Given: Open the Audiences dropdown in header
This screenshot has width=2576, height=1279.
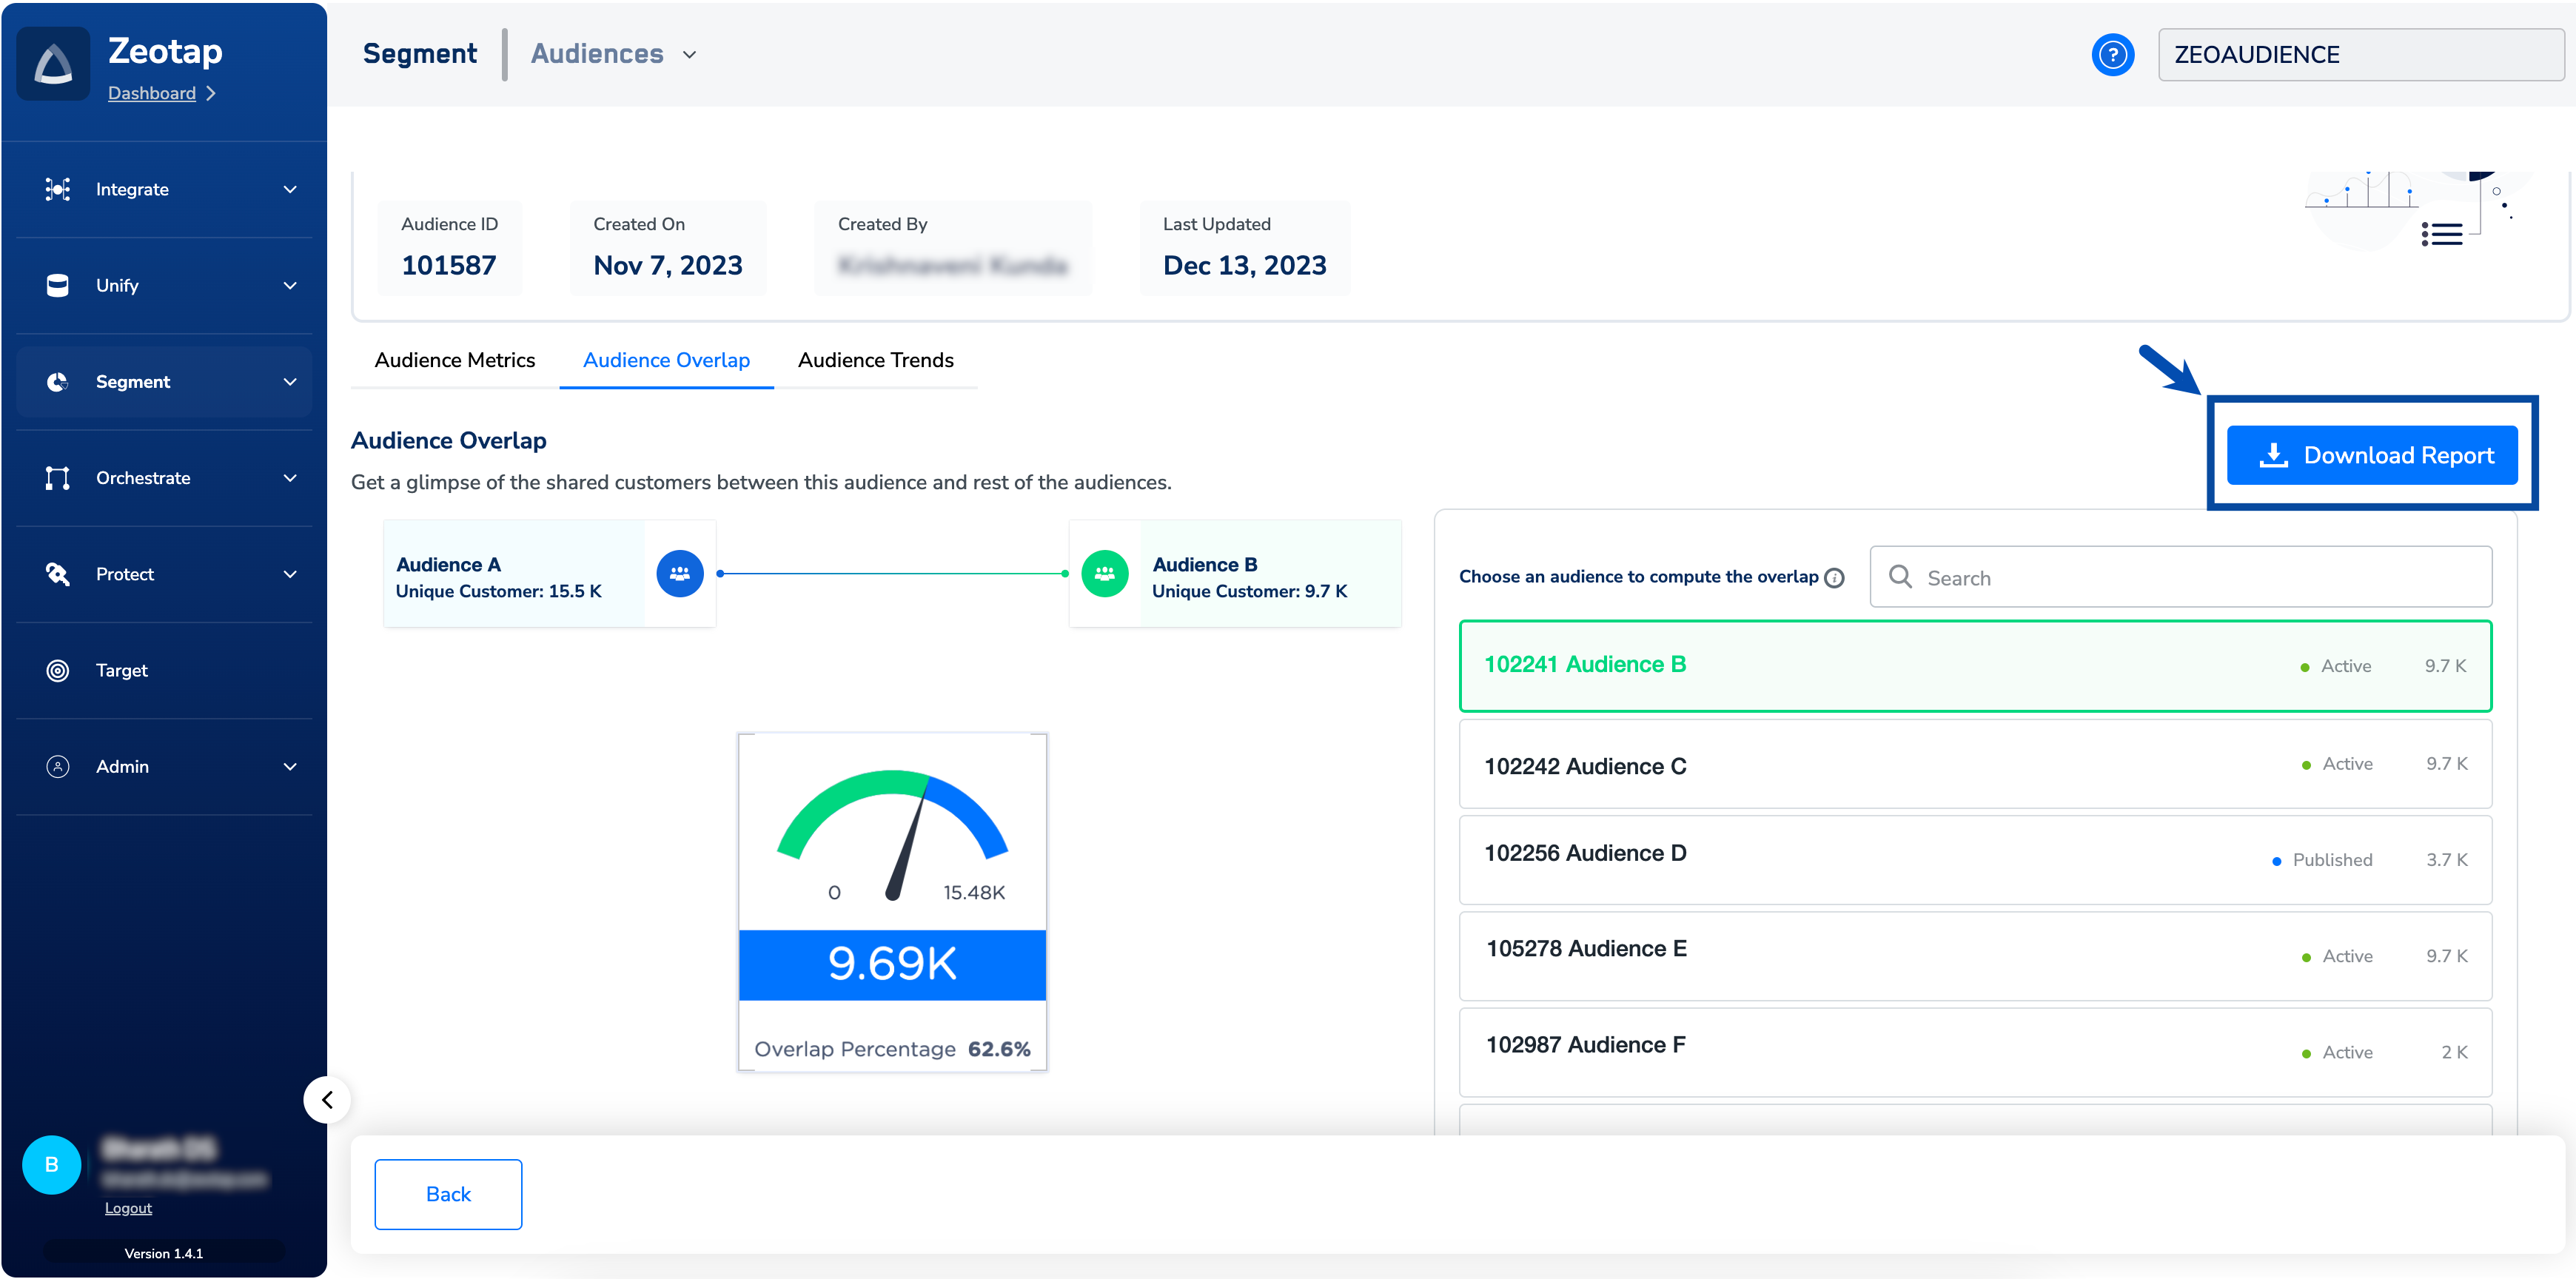Looking at the screenshot, I should (x=613, y=54).
